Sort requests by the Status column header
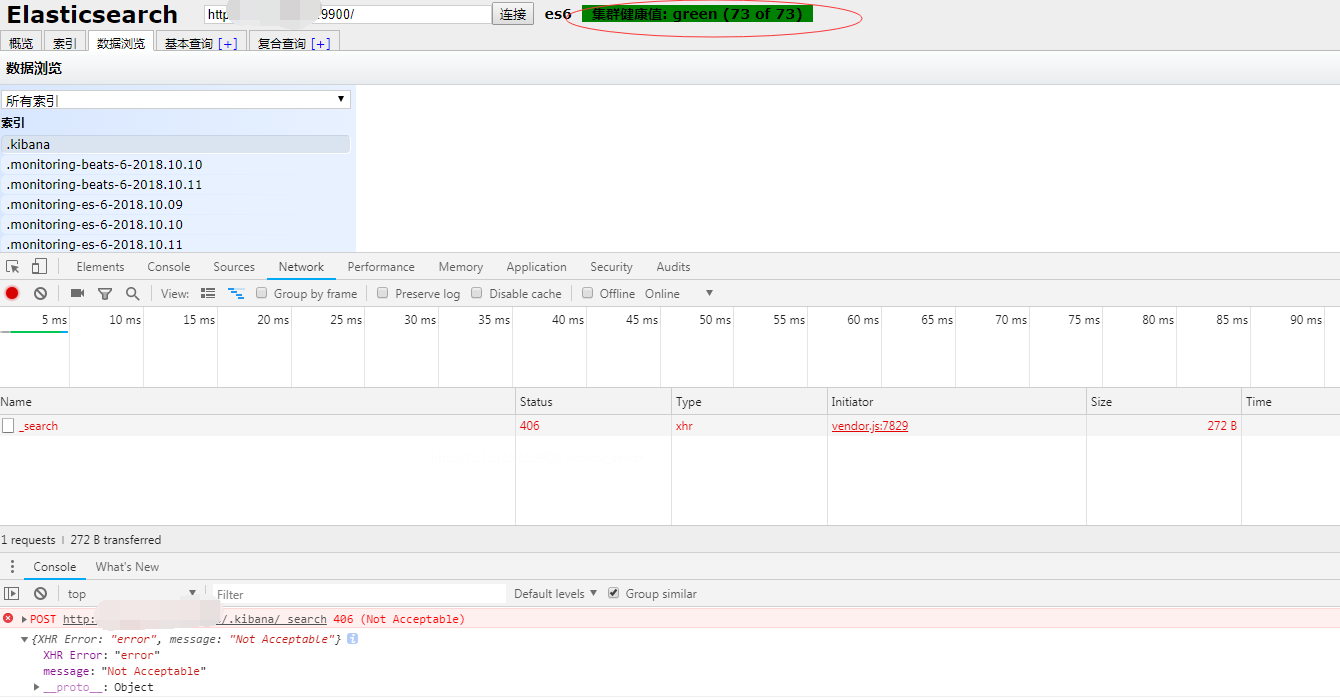Viewport: 1340px width, 700px height. coord(594,402)
